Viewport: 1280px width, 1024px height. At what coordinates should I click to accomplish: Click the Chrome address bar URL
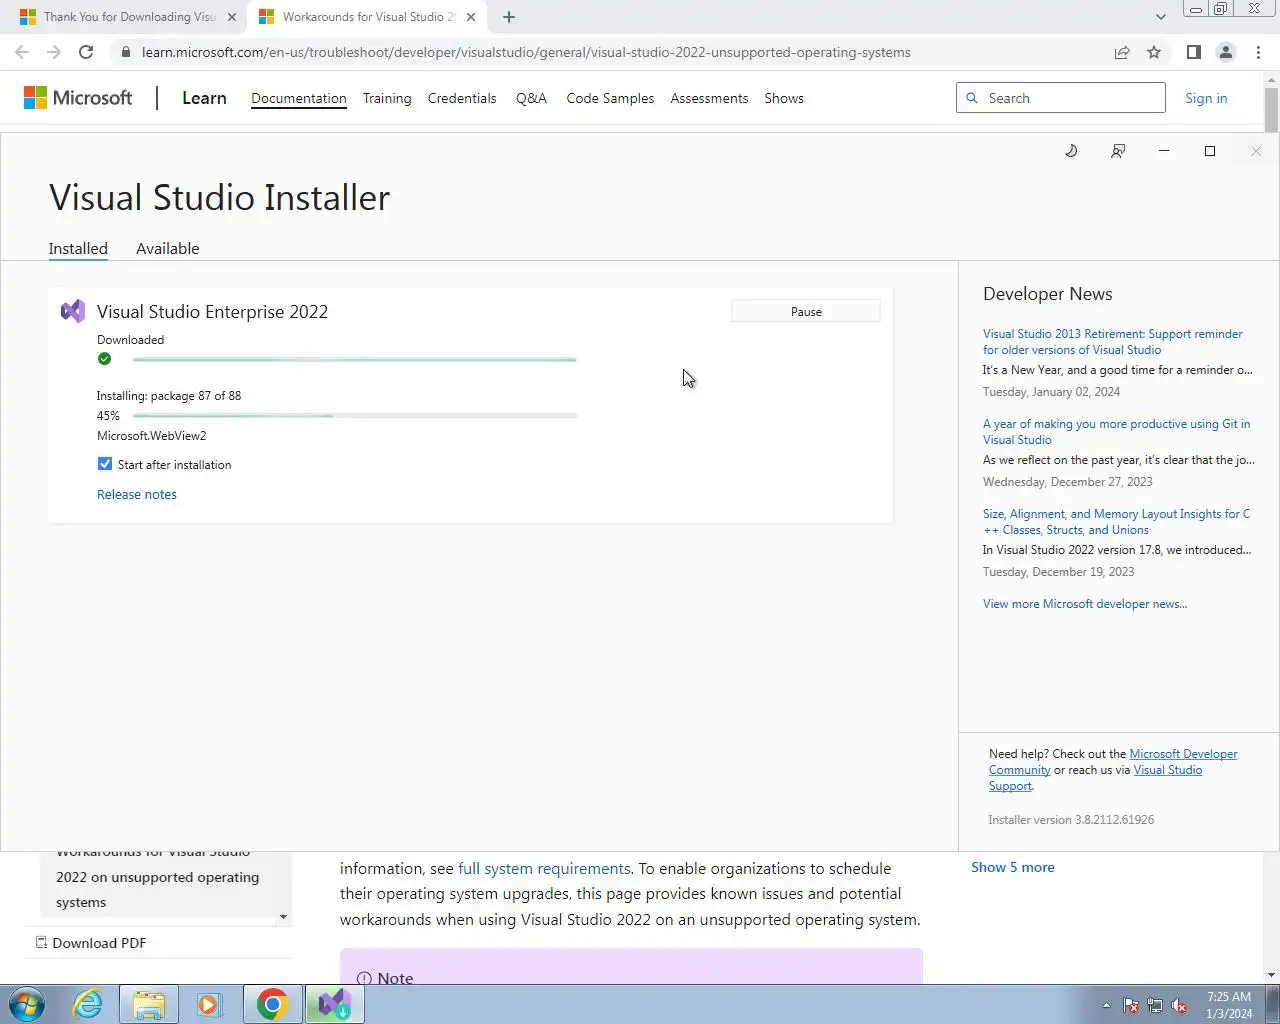(526, 52)
